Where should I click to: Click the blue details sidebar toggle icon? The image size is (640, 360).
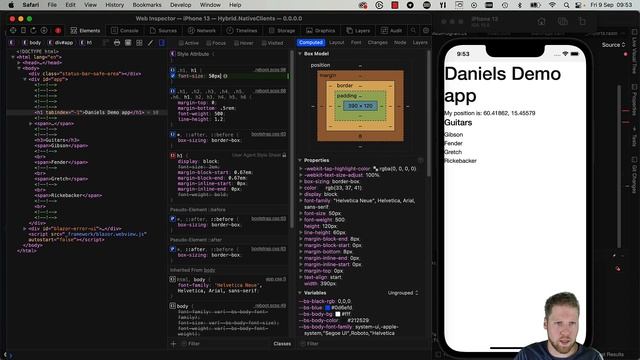click(162, 42)
